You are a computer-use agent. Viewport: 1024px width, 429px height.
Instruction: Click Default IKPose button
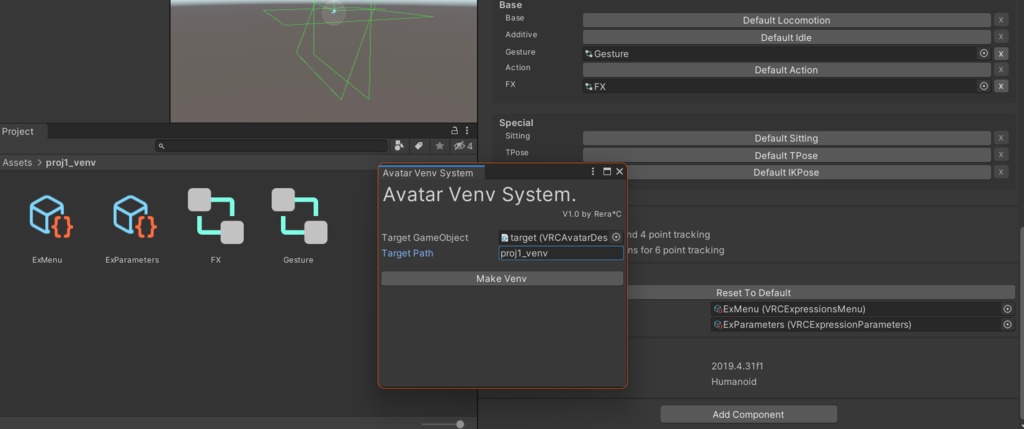tap(786, 172)
